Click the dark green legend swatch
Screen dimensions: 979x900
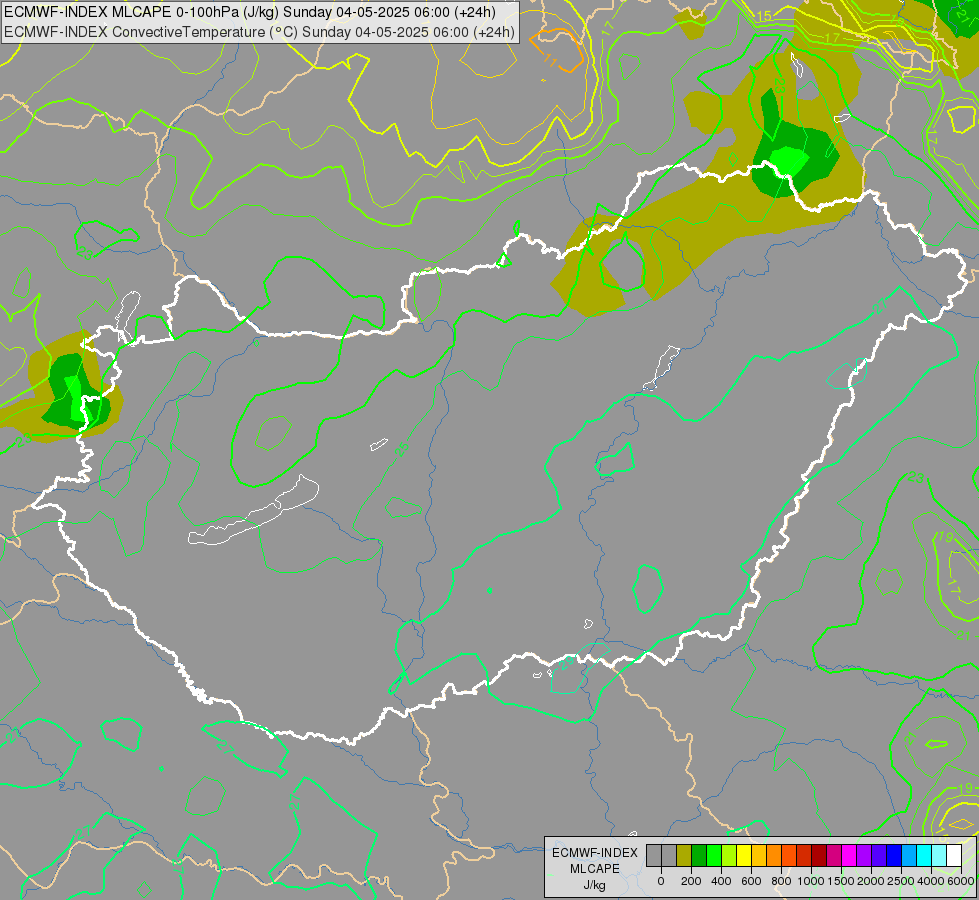[x=699, y=855]
